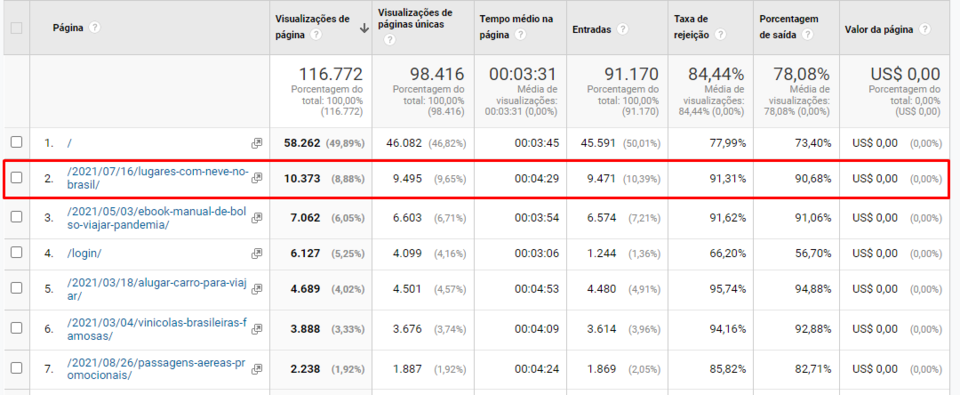Show help for Página column
This screenshot has width=960, height=395.
click(x=94, y=28)
